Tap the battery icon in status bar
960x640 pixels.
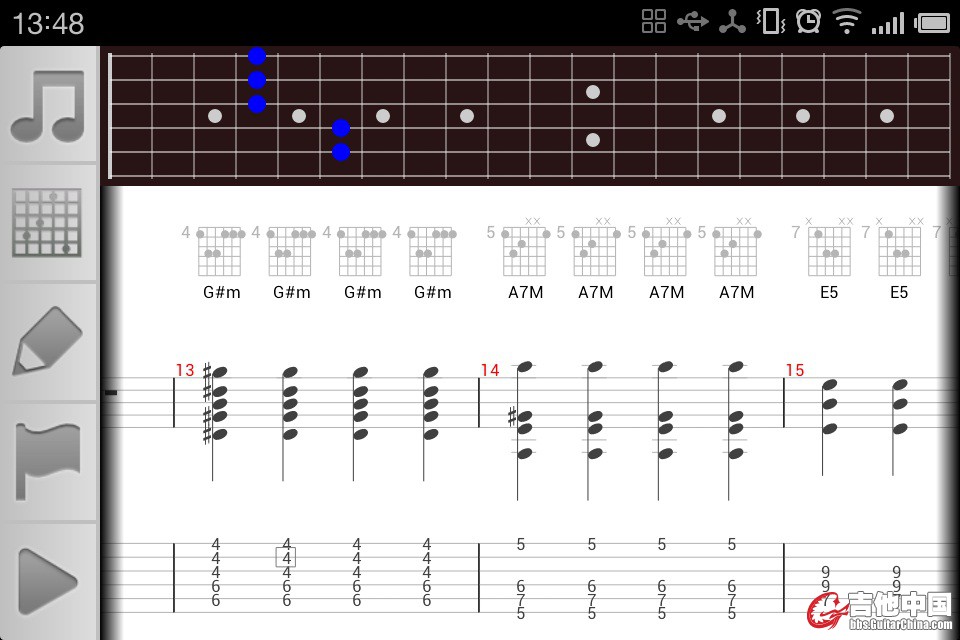coord(932,21)
